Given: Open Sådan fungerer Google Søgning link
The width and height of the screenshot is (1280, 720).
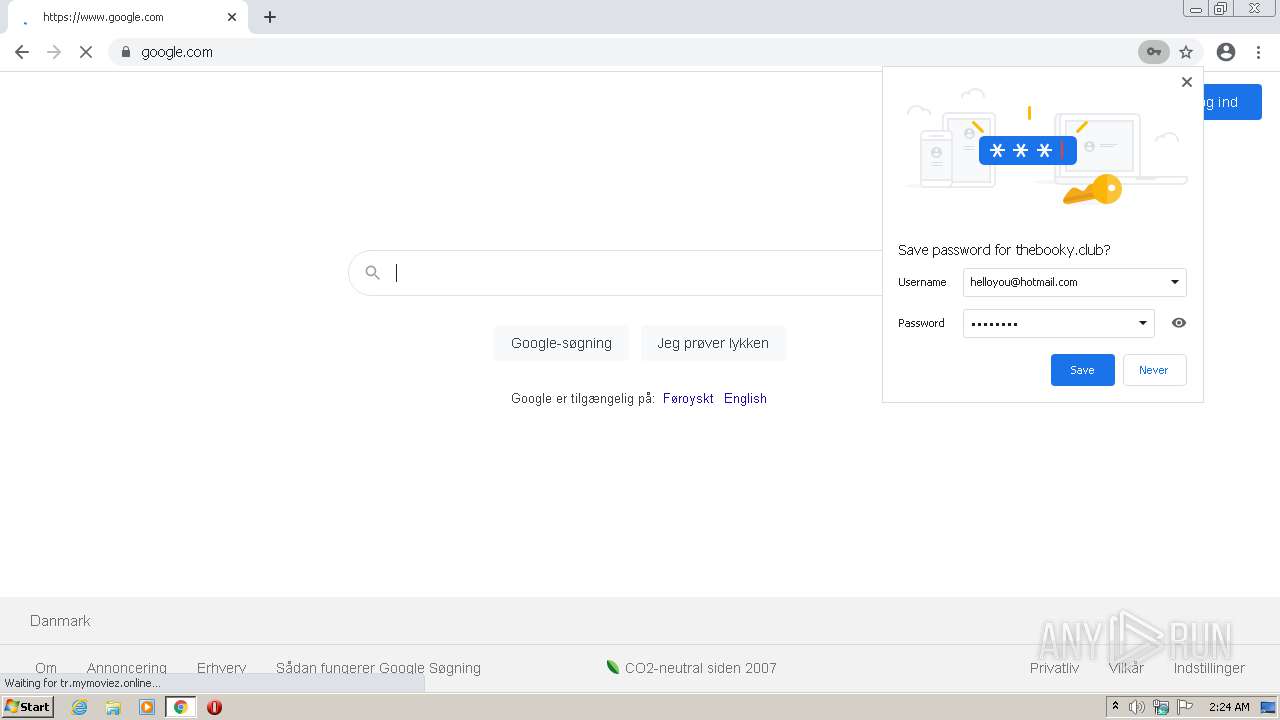Looking at the screenshot, I should click(378, 668).
